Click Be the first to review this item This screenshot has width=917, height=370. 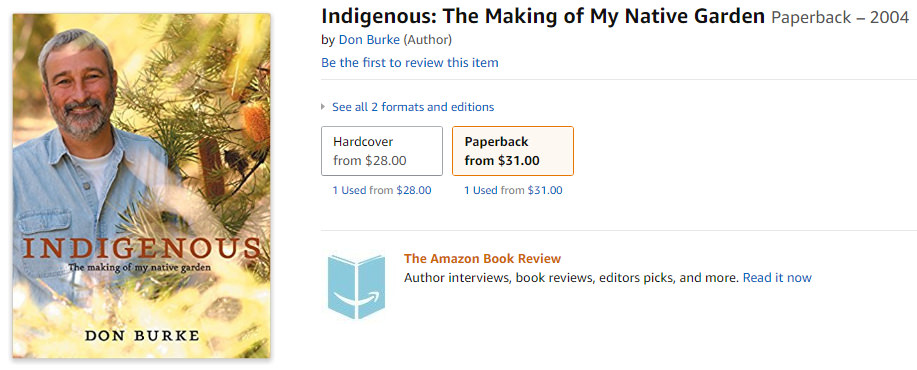coord(409,63)
